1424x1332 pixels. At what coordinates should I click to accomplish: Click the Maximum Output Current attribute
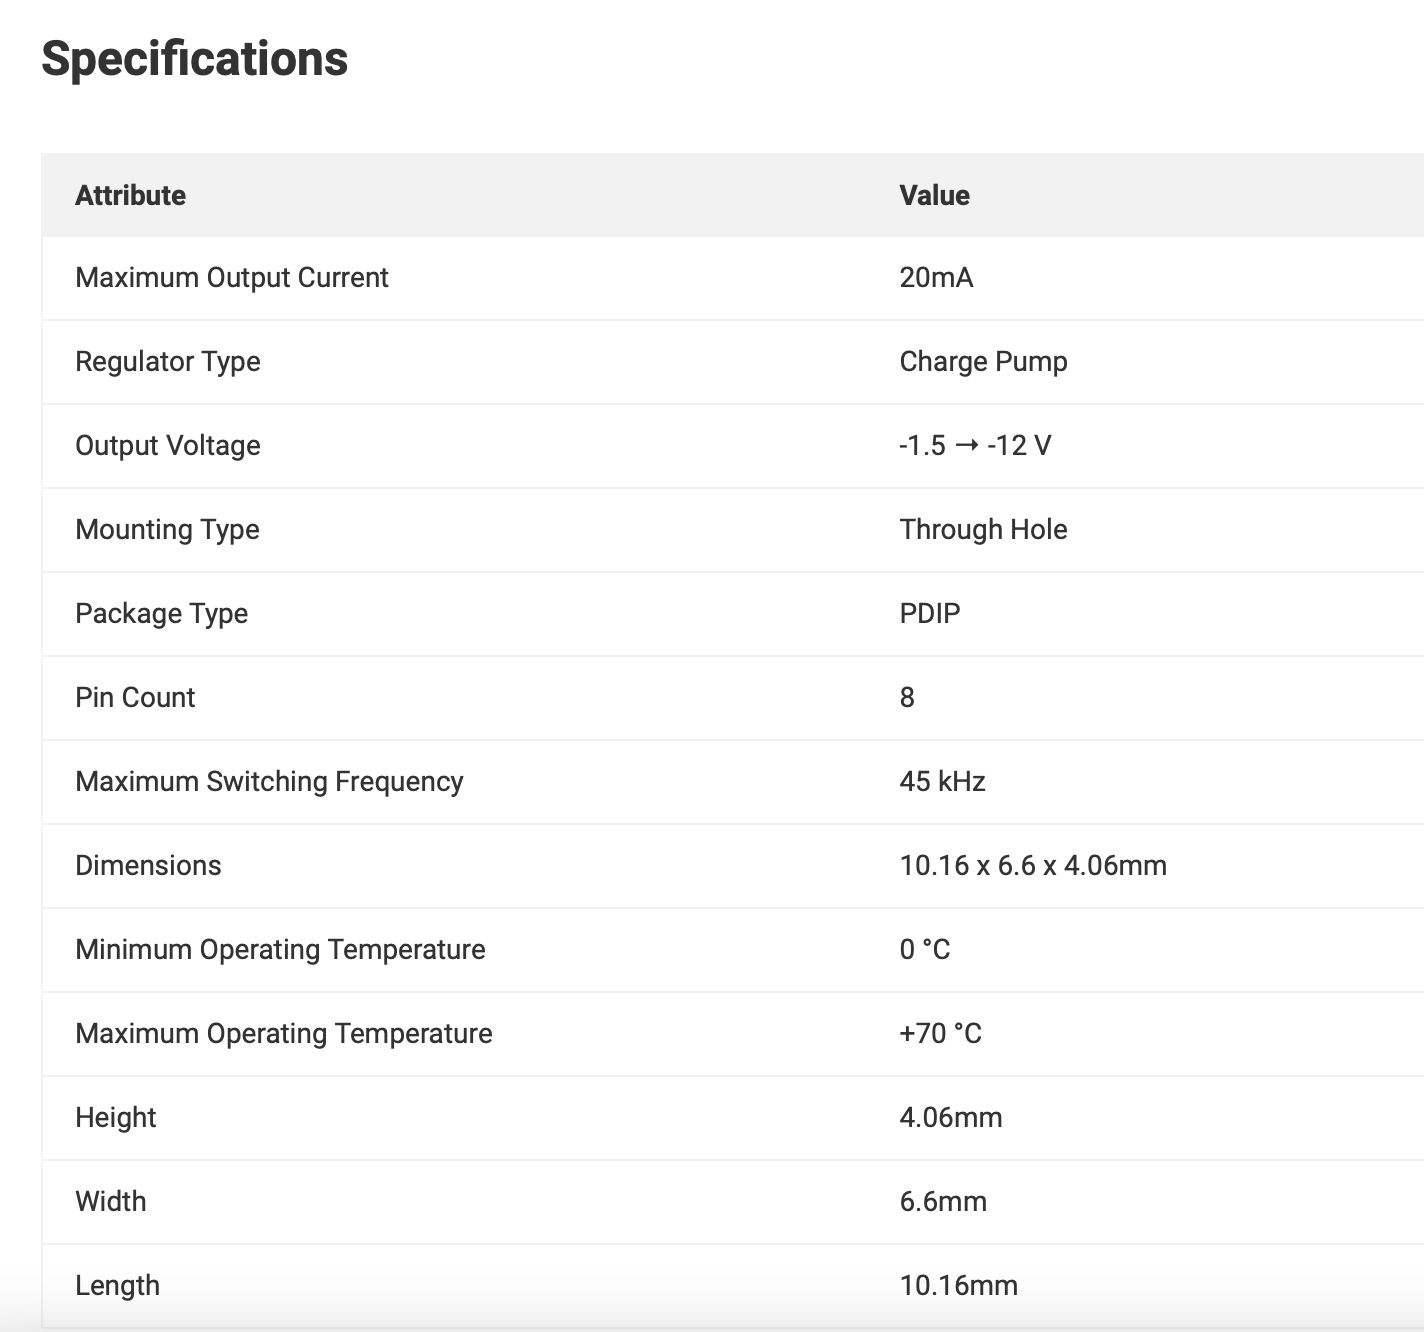tap(232, 278)
